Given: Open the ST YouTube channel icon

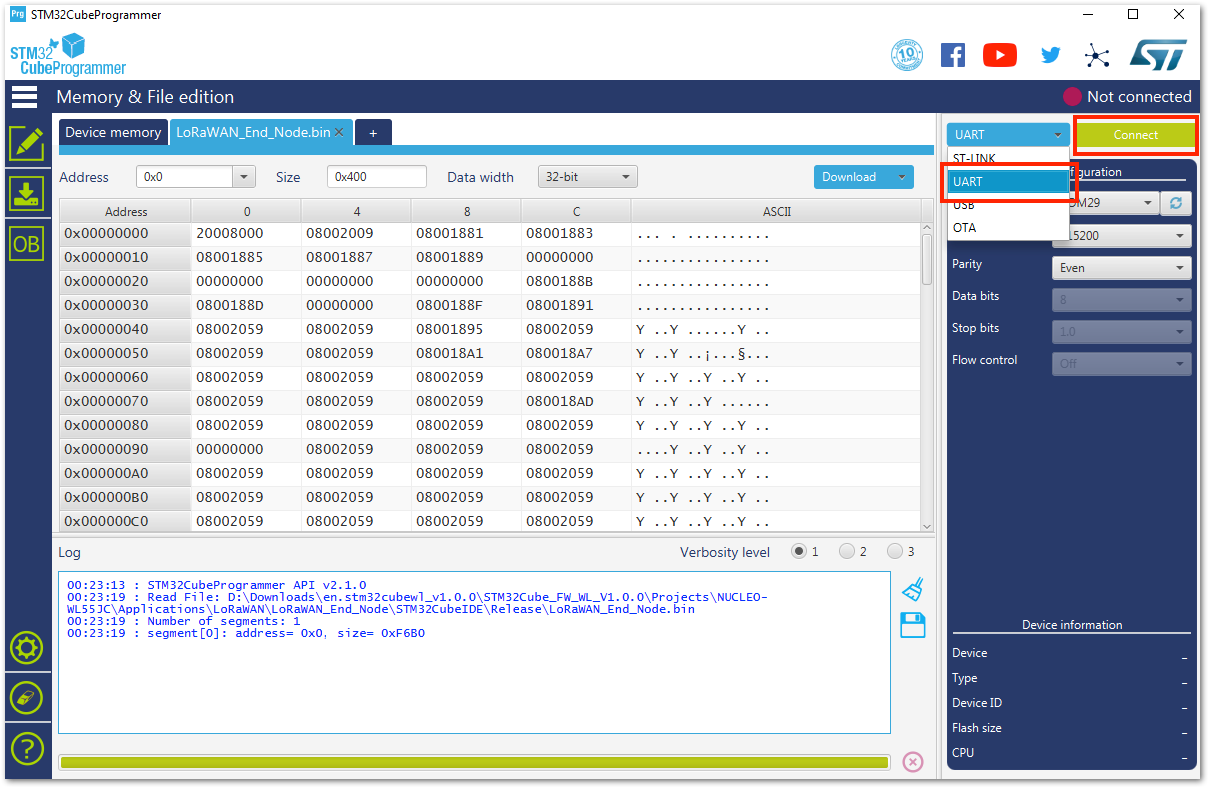Looking at the screenshot, I should coord(1000,55).
